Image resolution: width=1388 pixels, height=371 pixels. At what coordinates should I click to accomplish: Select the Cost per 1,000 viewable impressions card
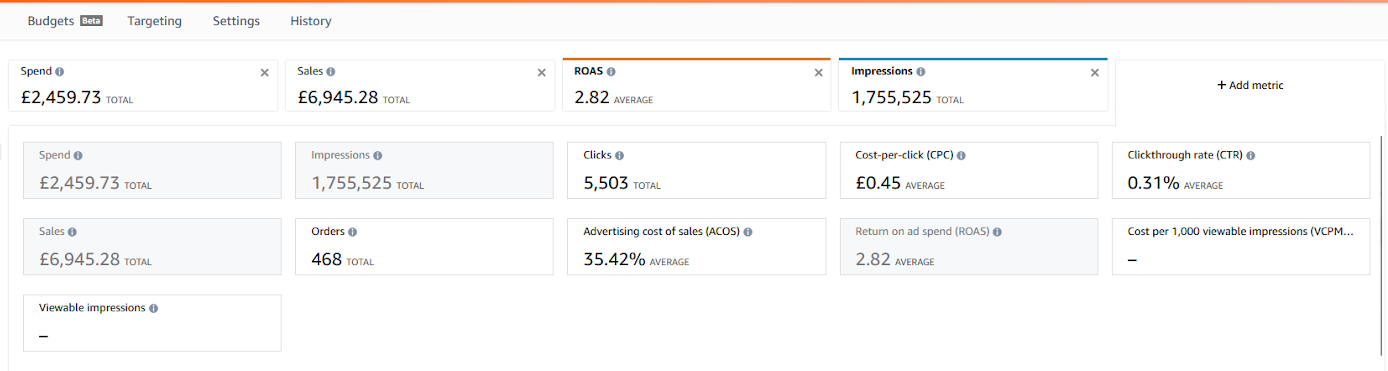click(1241, 246)
